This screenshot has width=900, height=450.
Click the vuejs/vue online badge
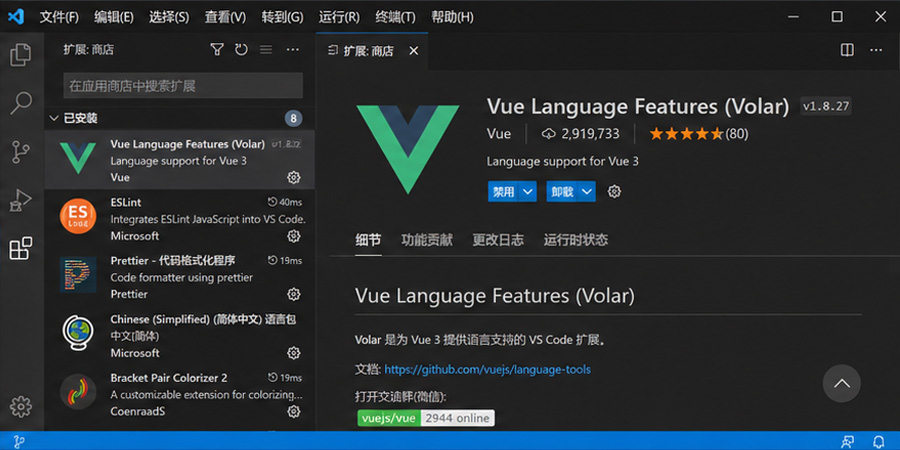(x=425, y=418)
